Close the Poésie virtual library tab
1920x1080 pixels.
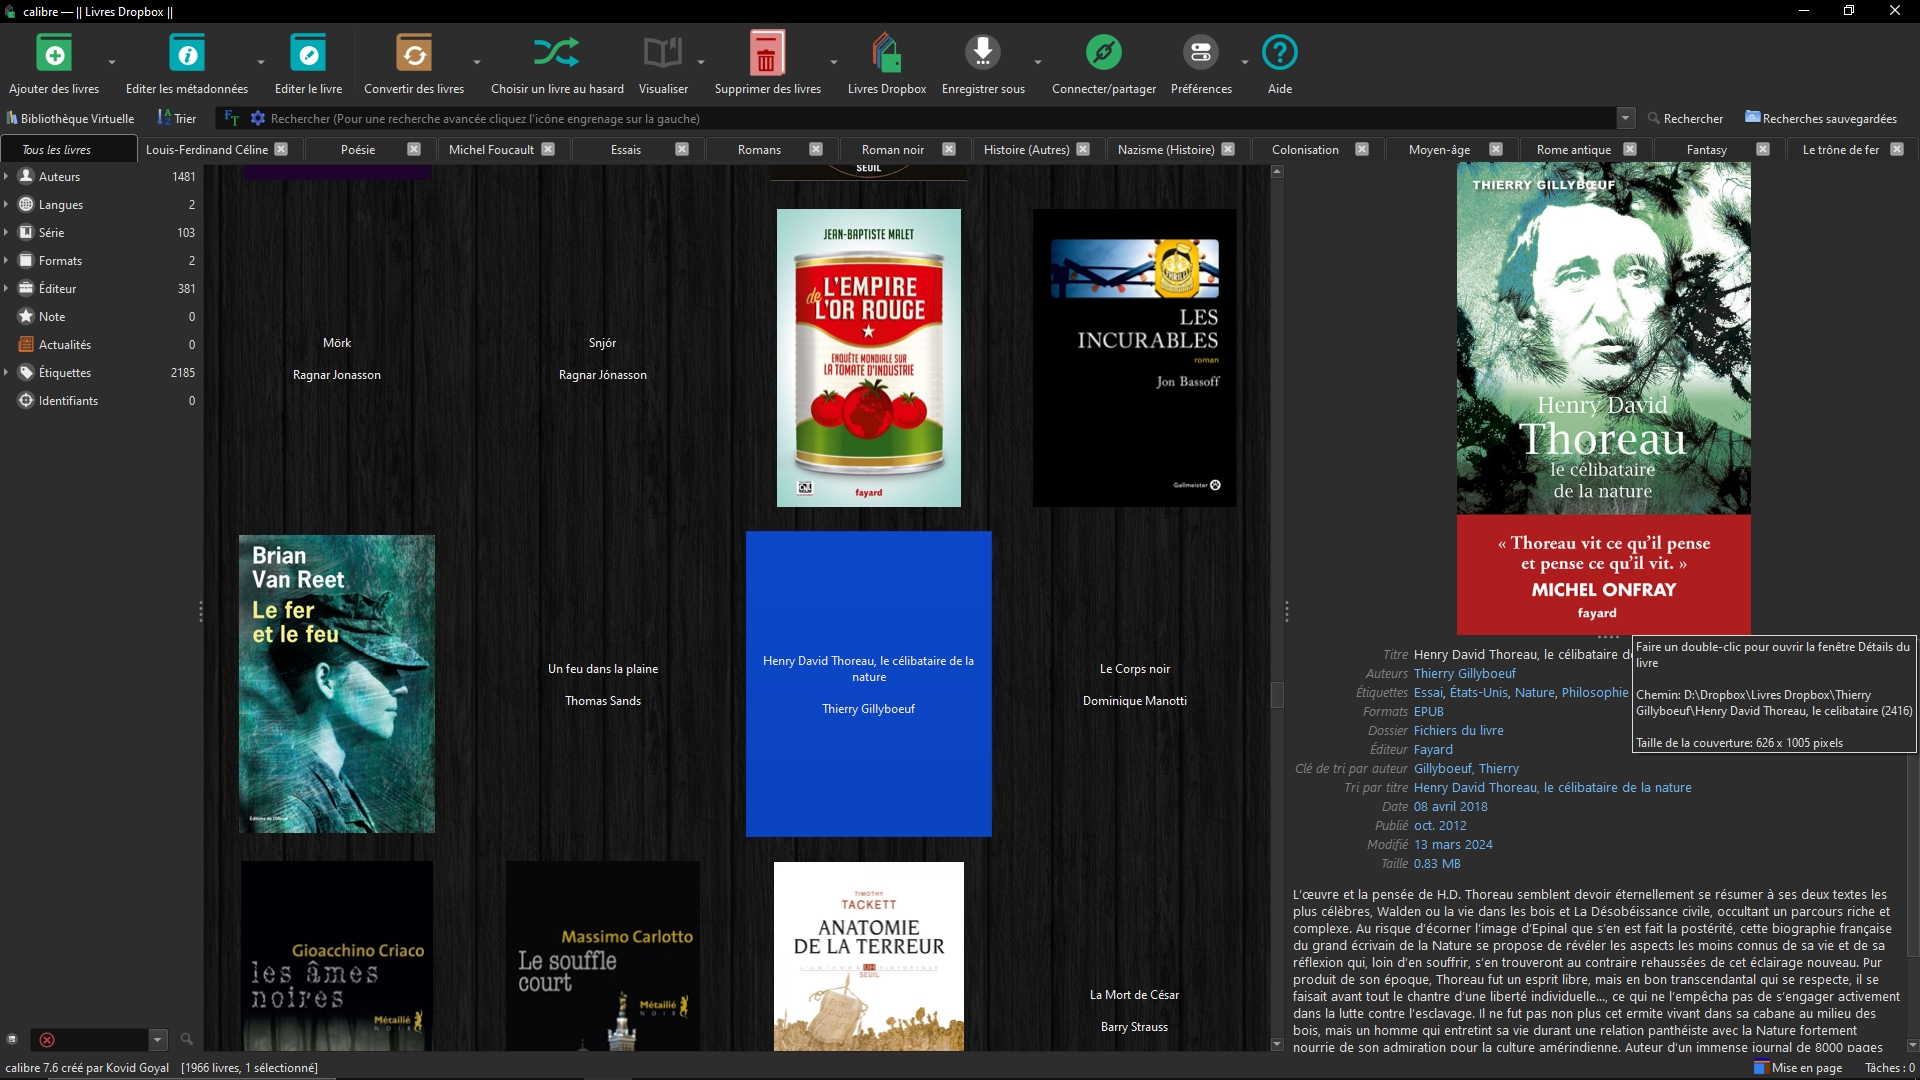click(414, 149)
